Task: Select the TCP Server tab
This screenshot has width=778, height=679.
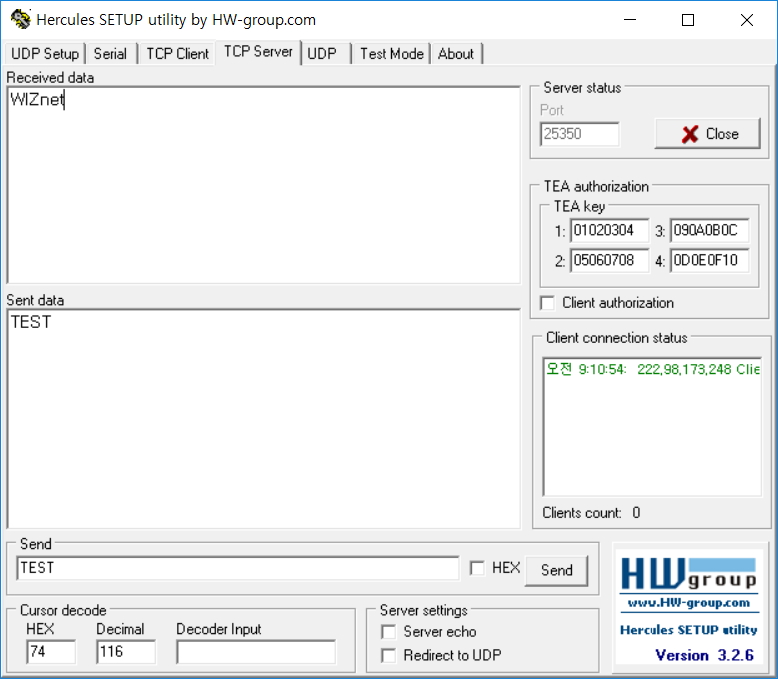Action: [258, 52]
